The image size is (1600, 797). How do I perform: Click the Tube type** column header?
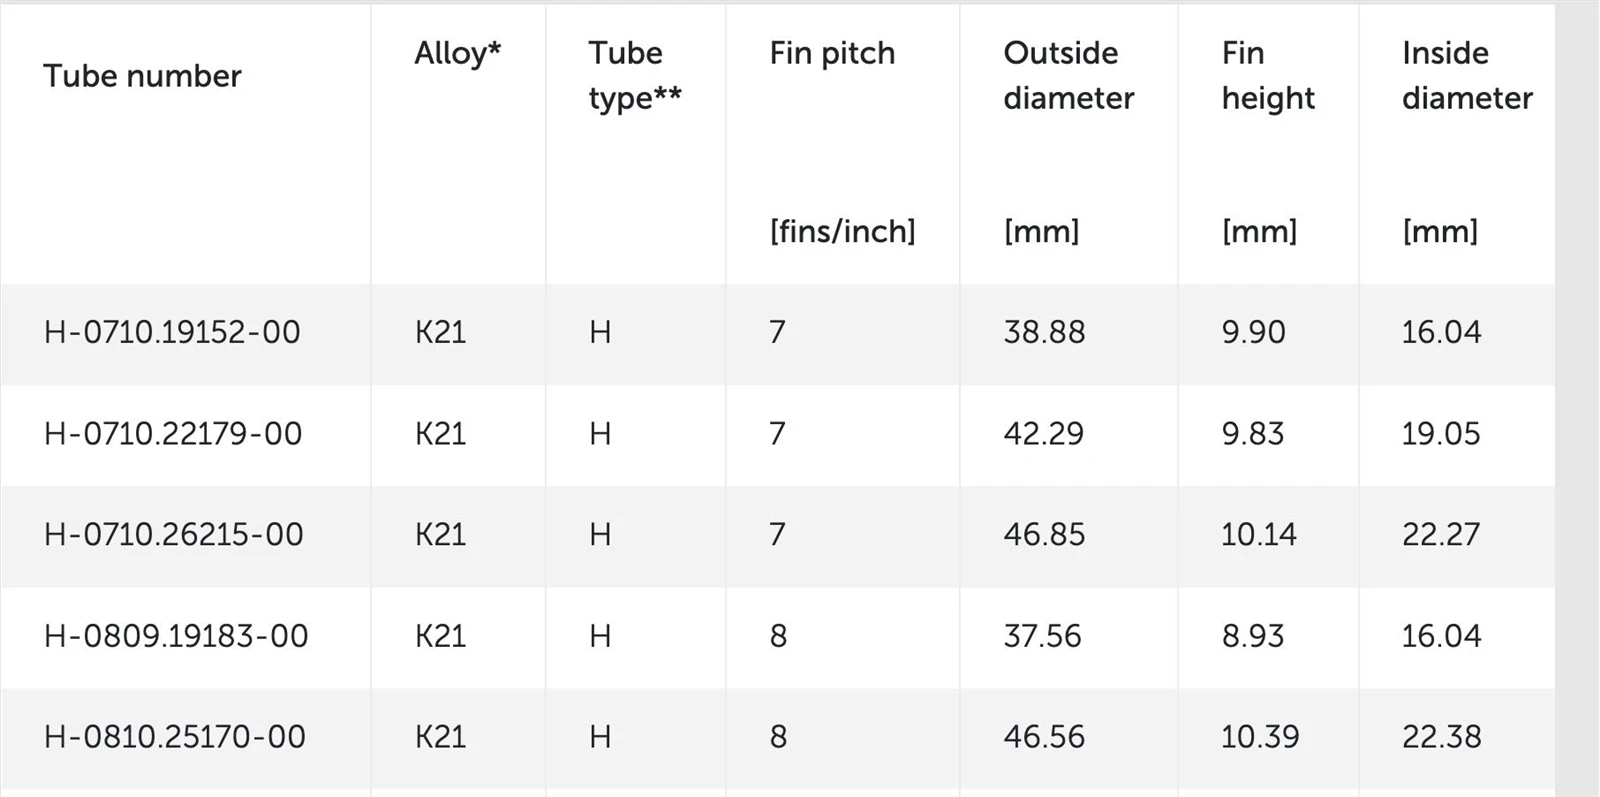pyautogui.click(x=635, y=75)
